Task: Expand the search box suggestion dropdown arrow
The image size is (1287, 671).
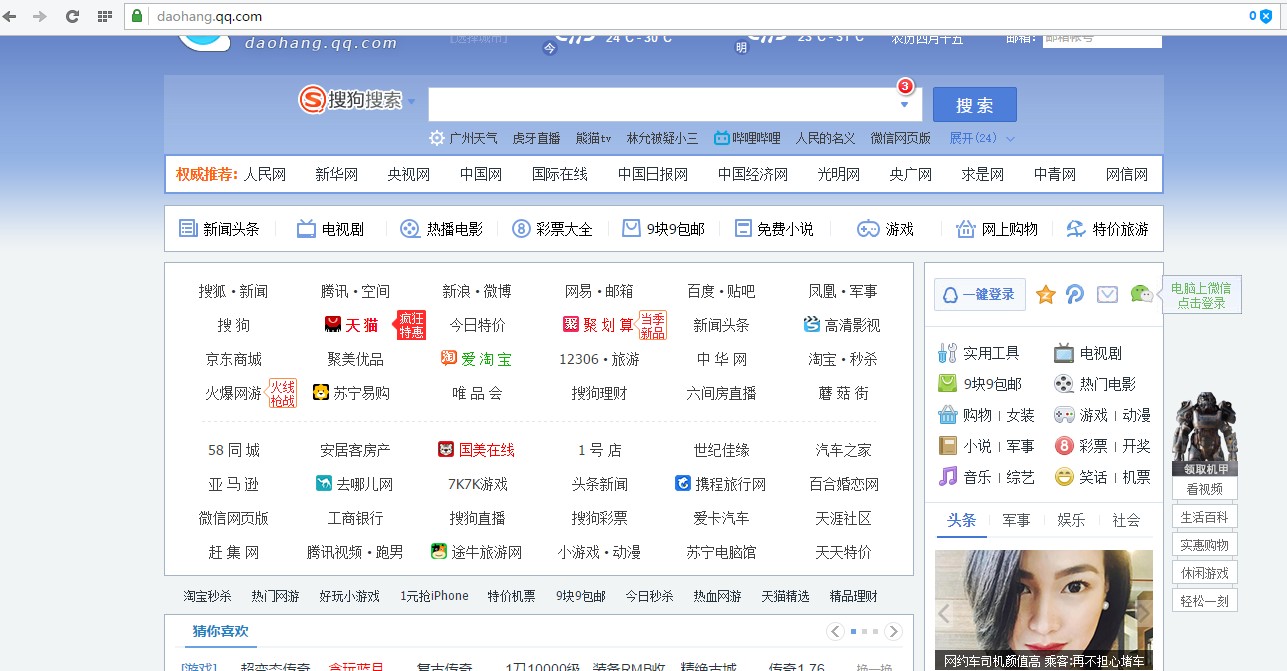Action: [904, 104]
